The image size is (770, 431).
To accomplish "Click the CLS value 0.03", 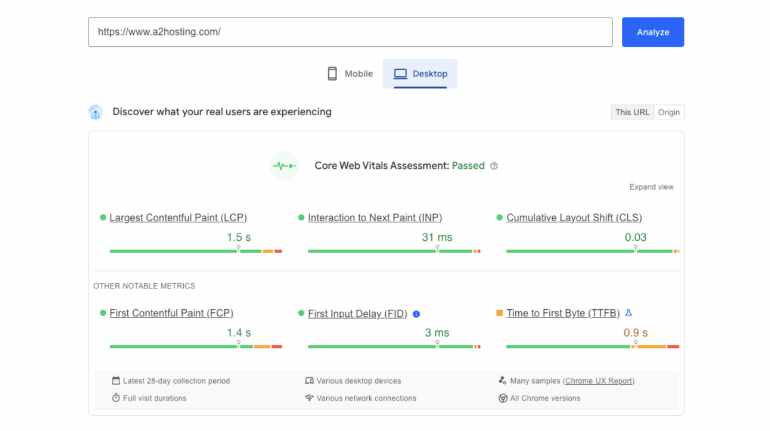I will tap(635, 238).
